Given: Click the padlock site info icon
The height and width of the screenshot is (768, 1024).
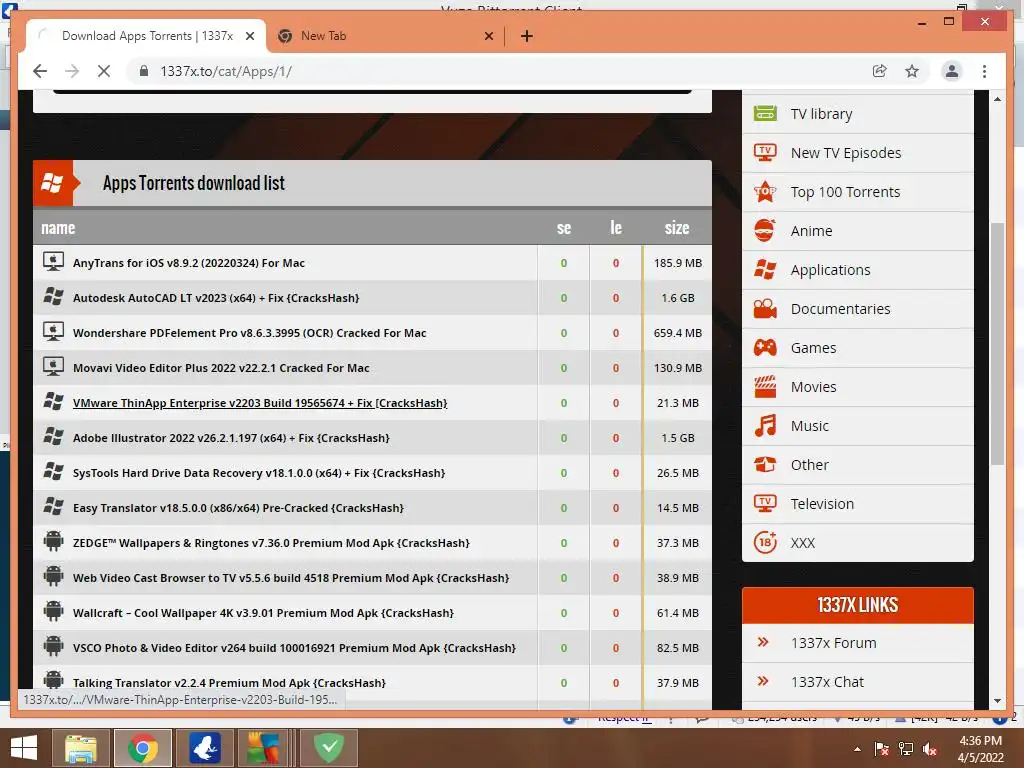Looking at the screenshot, I should (144, 71).
